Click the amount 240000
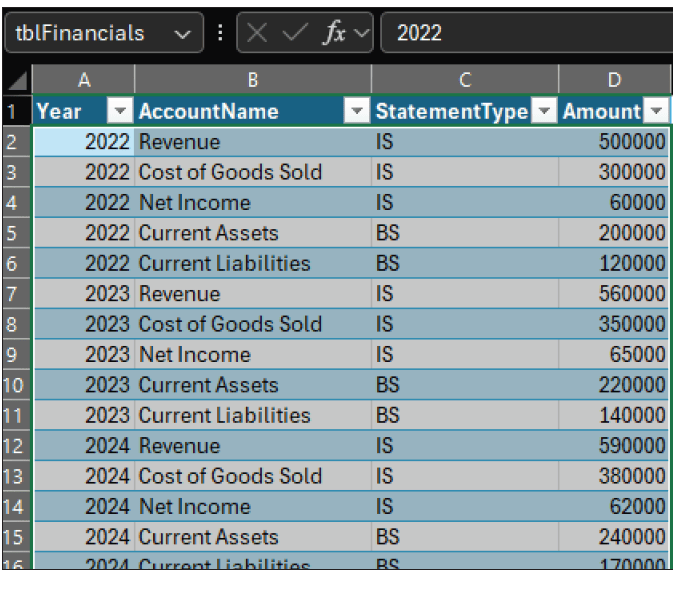Image resolution: width=673 pixels, height=591 pixels. click(614, 536)
